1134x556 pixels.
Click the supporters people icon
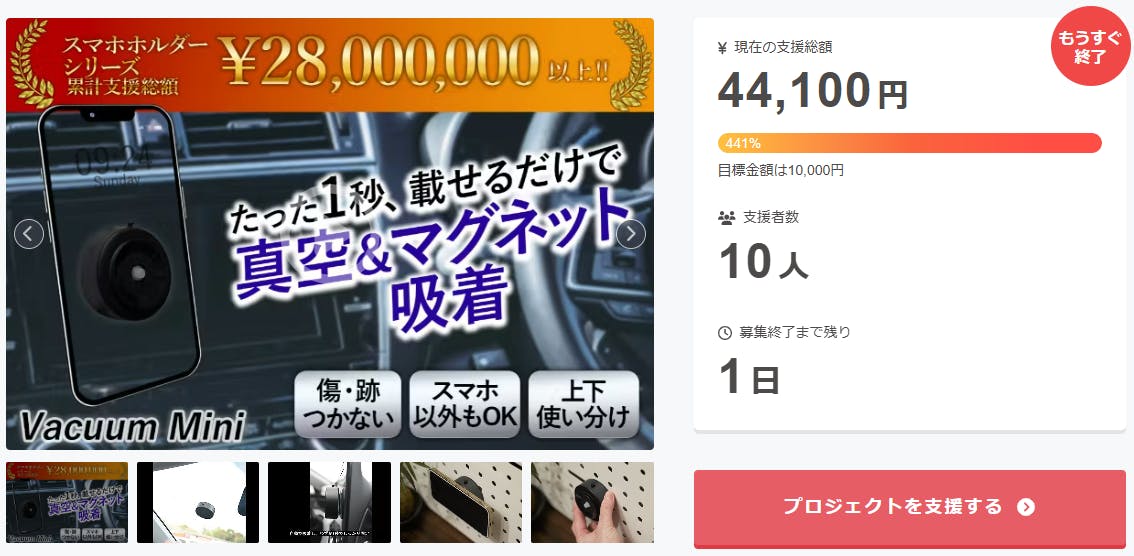(x=726, y=216)
